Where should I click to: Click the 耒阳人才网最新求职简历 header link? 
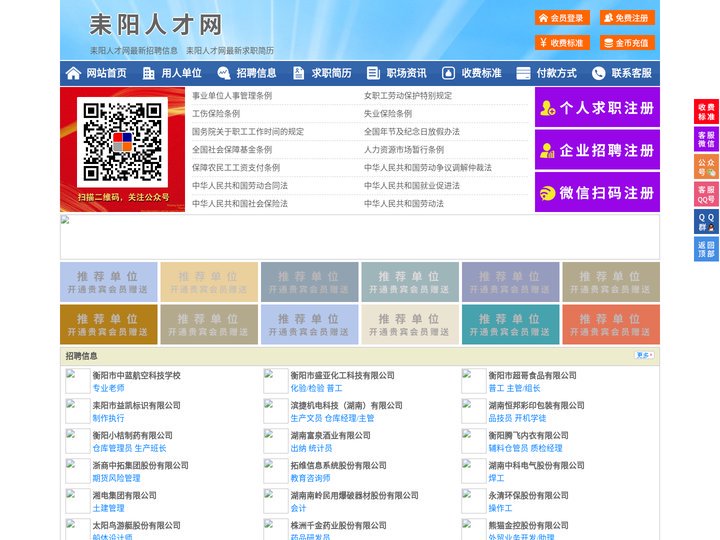click(230, 51)
